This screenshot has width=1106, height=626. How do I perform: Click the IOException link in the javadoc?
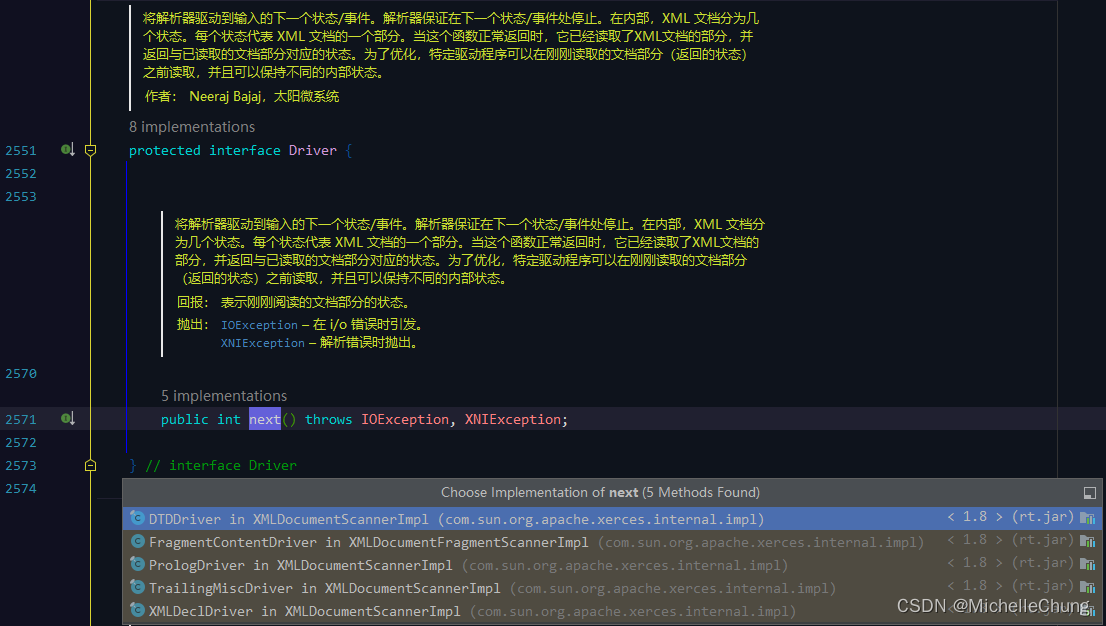259,324
